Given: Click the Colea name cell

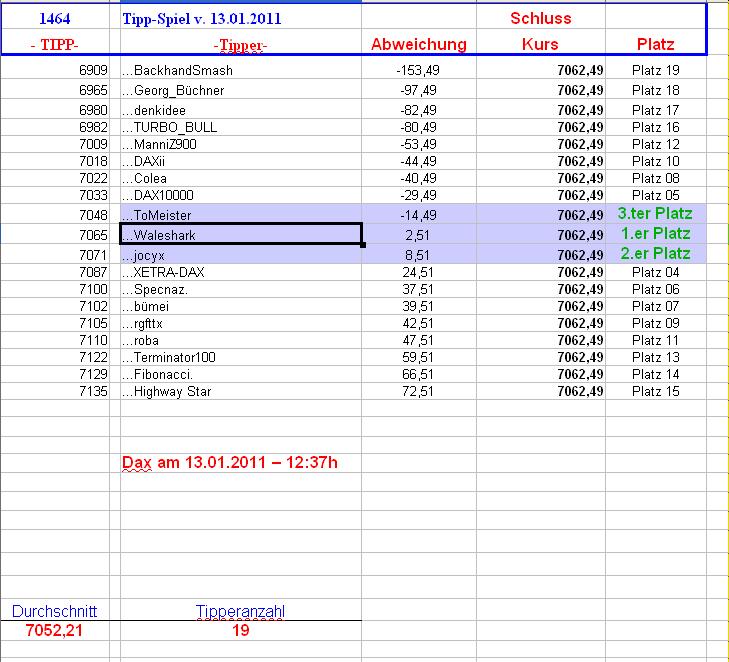Looking at the screenshot, I should (x=241, y=178).
